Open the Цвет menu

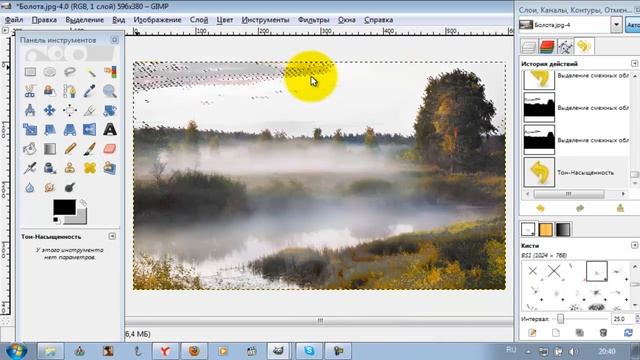[224, 20]
